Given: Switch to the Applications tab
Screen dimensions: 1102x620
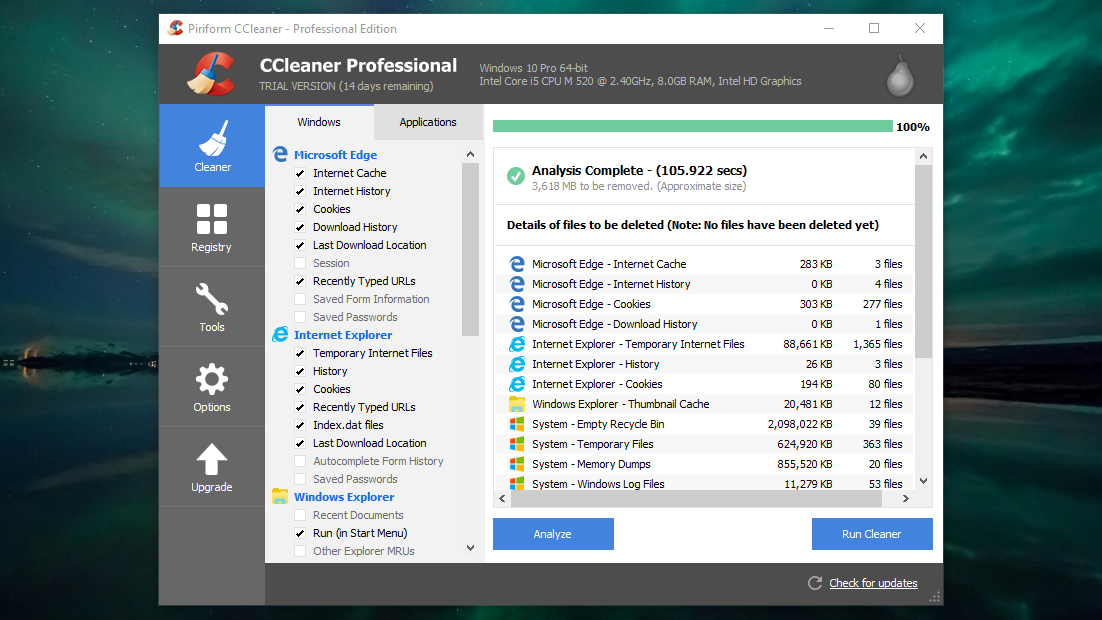Looking at the screenshot, I should [x=427, y=121].
